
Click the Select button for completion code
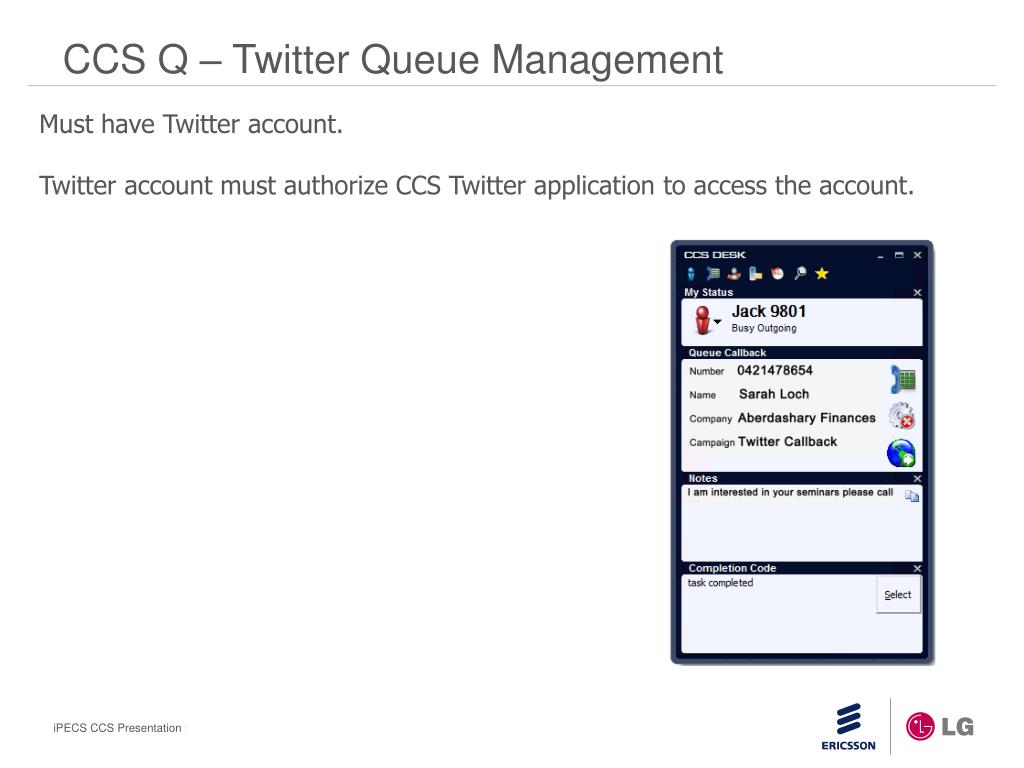click(898, 595)
